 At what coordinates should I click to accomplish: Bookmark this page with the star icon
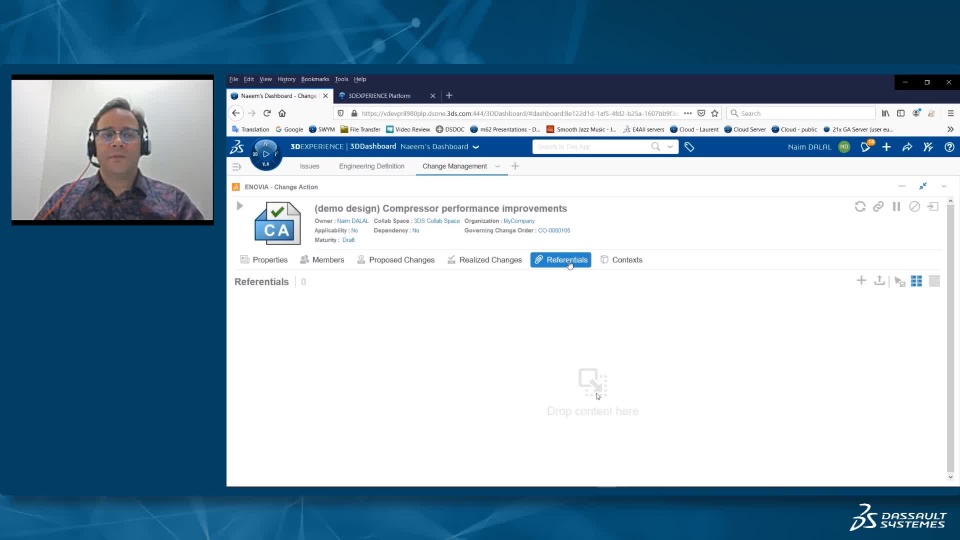(714, 113)
